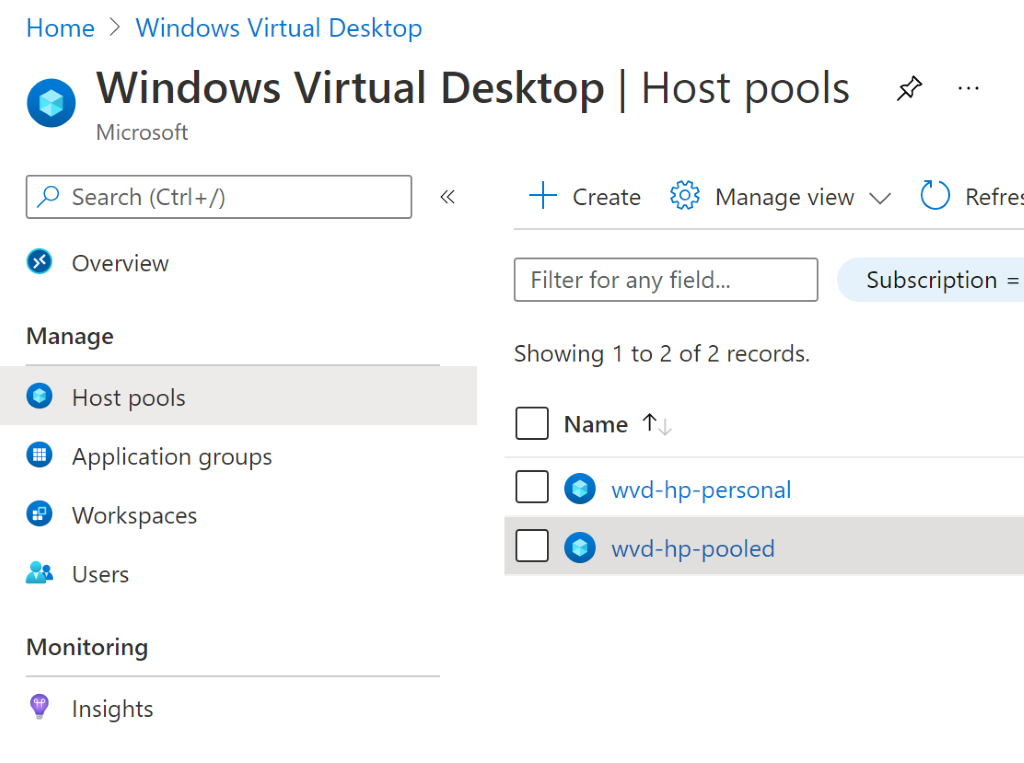Screen dimensions: 1024x763
Task: Focus the Search (Ctrl+/) input field
Action: tap(219, 197)
